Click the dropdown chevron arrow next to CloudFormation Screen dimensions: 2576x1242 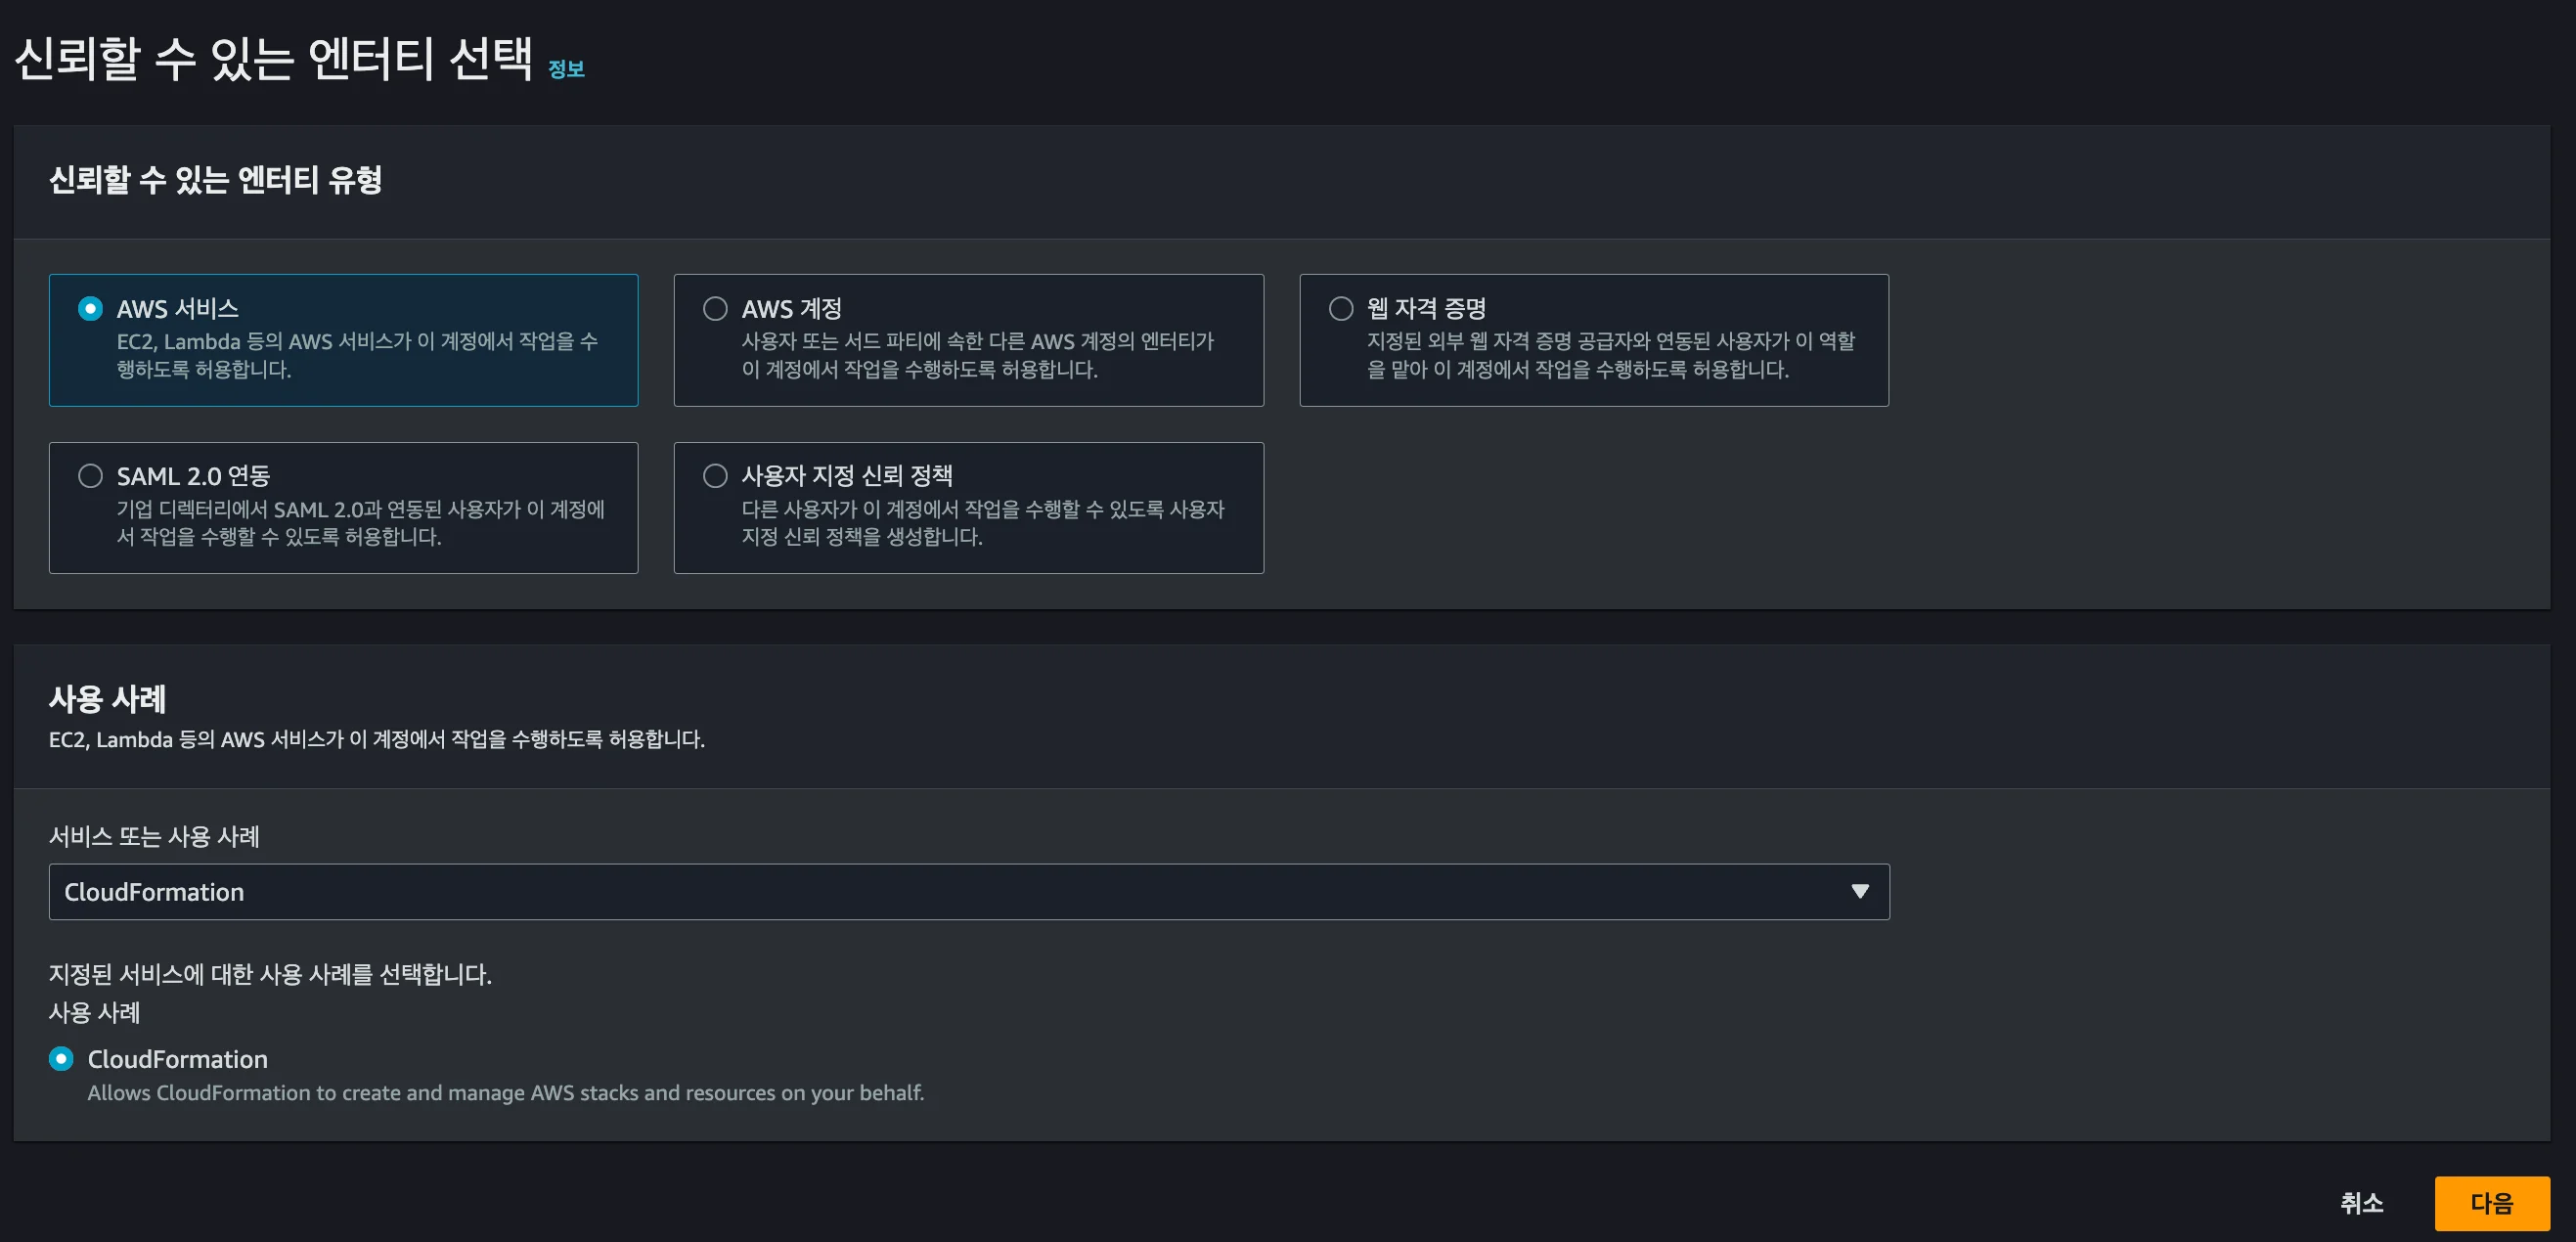coord(1860,891)
